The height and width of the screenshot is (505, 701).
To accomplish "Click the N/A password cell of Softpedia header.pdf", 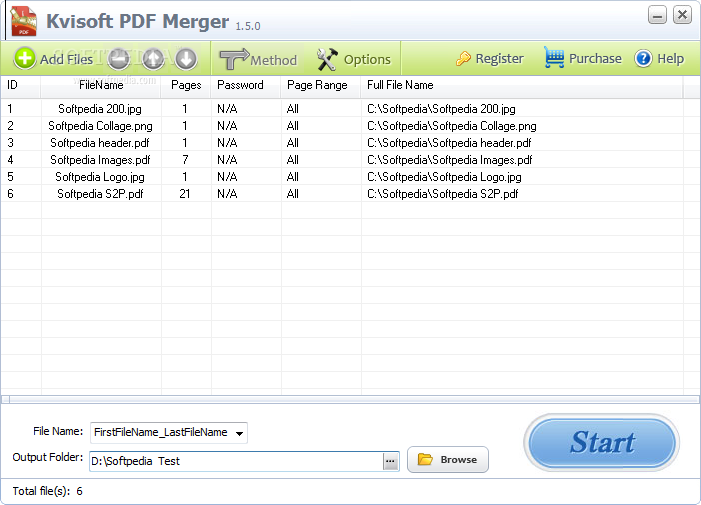I will pyautogui.click(x=227, y=143).
